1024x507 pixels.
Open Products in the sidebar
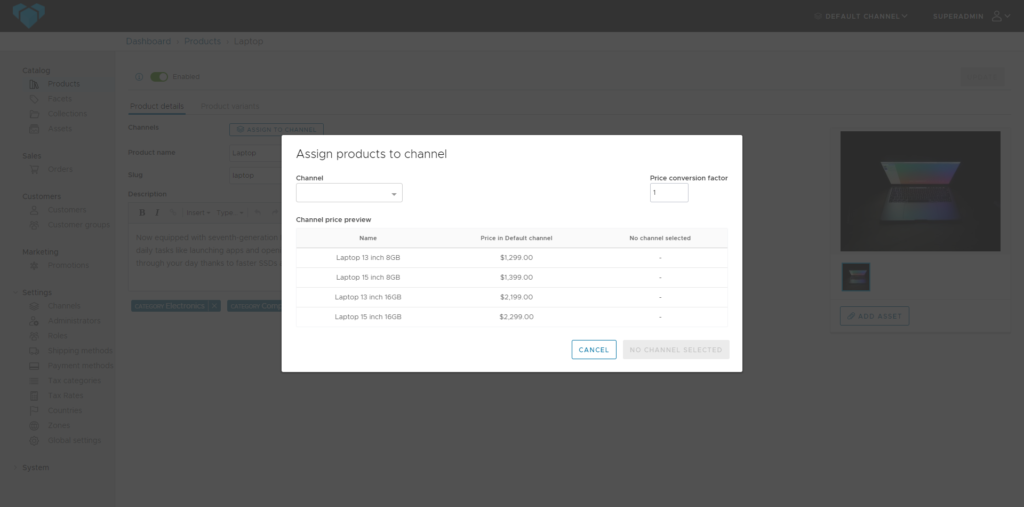(x=63, y=84)
